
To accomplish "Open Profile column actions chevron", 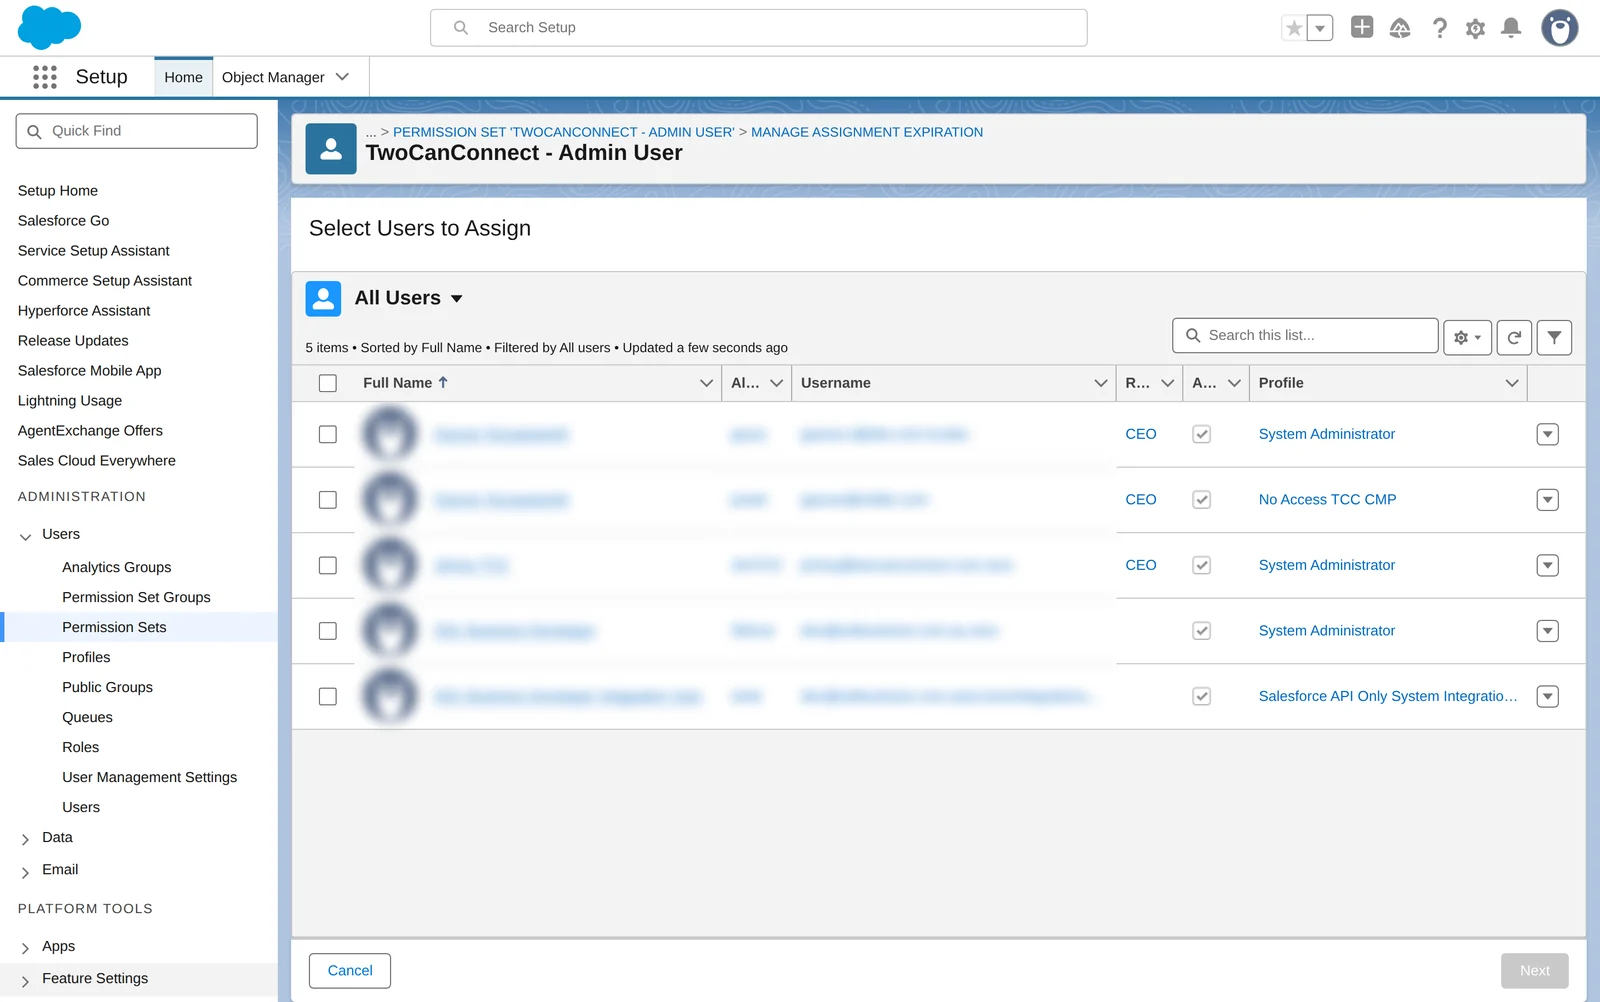I will pyautogui.click(x=1512, y=383).
